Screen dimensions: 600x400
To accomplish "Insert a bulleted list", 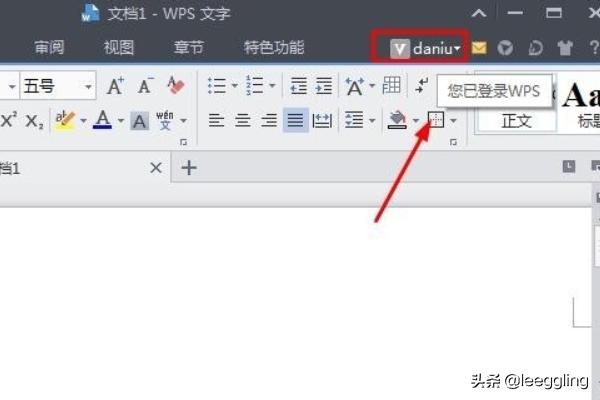I will (x=217, y=86).
